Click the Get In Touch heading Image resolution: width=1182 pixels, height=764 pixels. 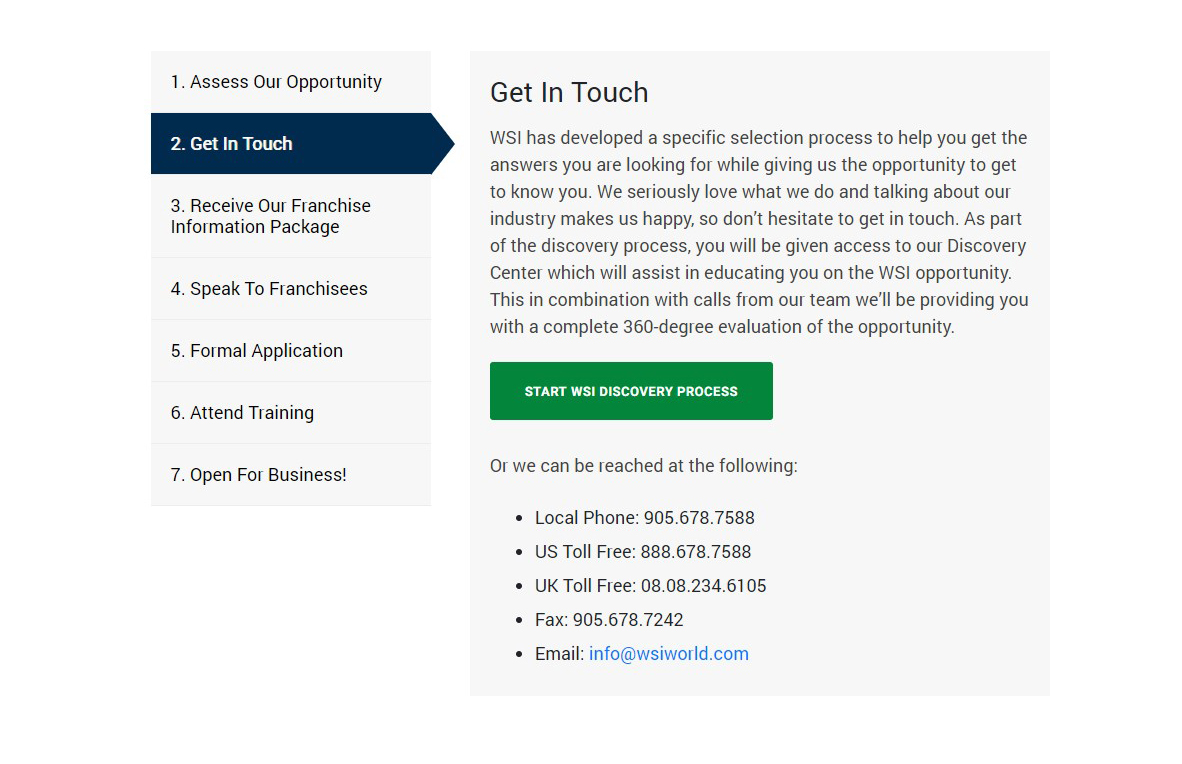pyautogui.click(x=569, y=92)
